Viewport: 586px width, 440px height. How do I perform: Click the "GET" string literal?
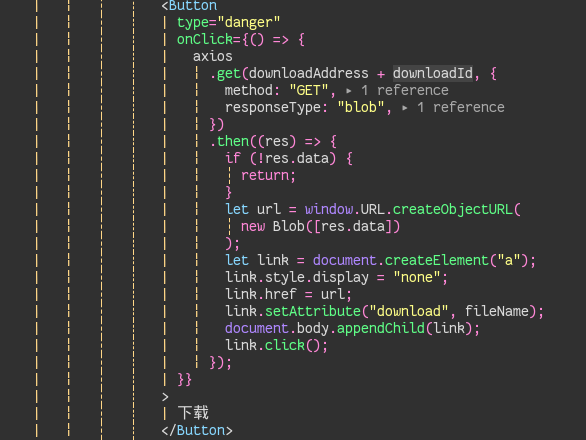point(309,90)
